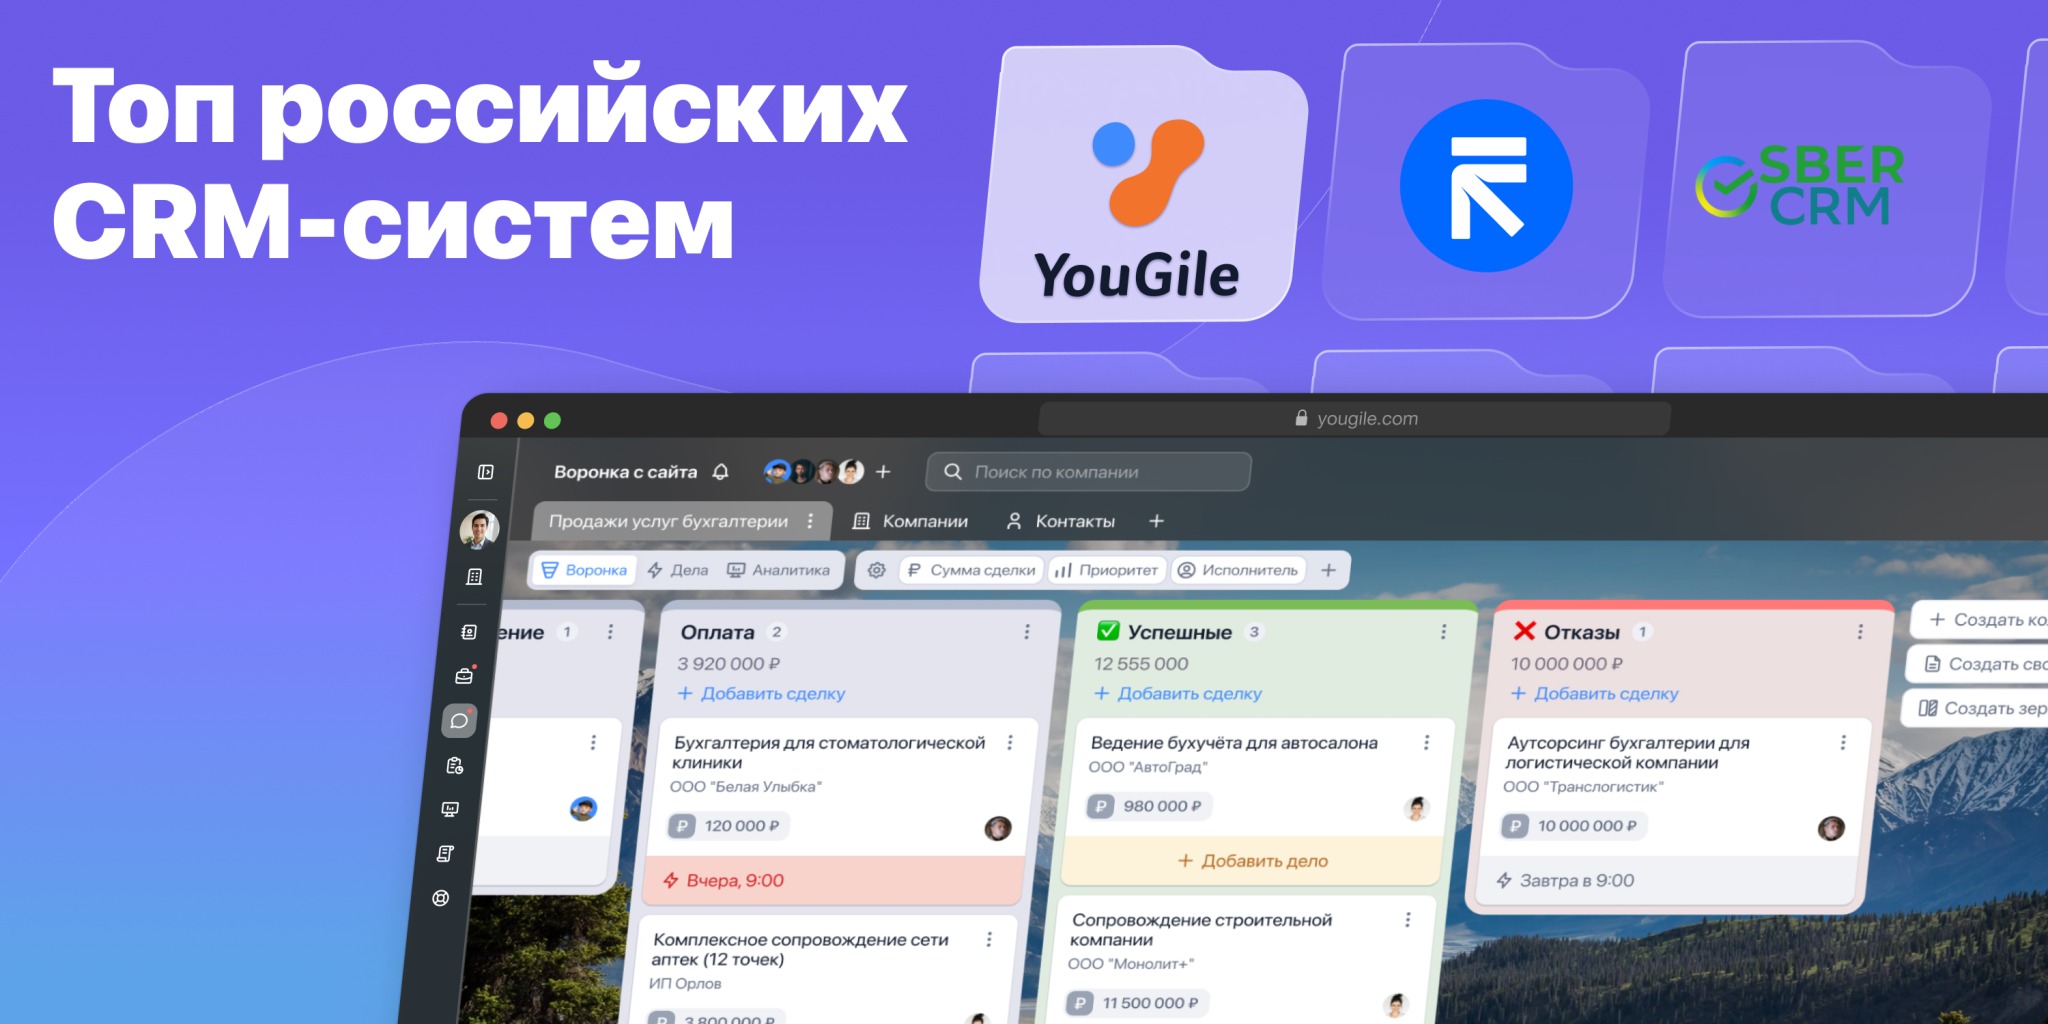Switch to the Компании tab

tap(910, 521)
